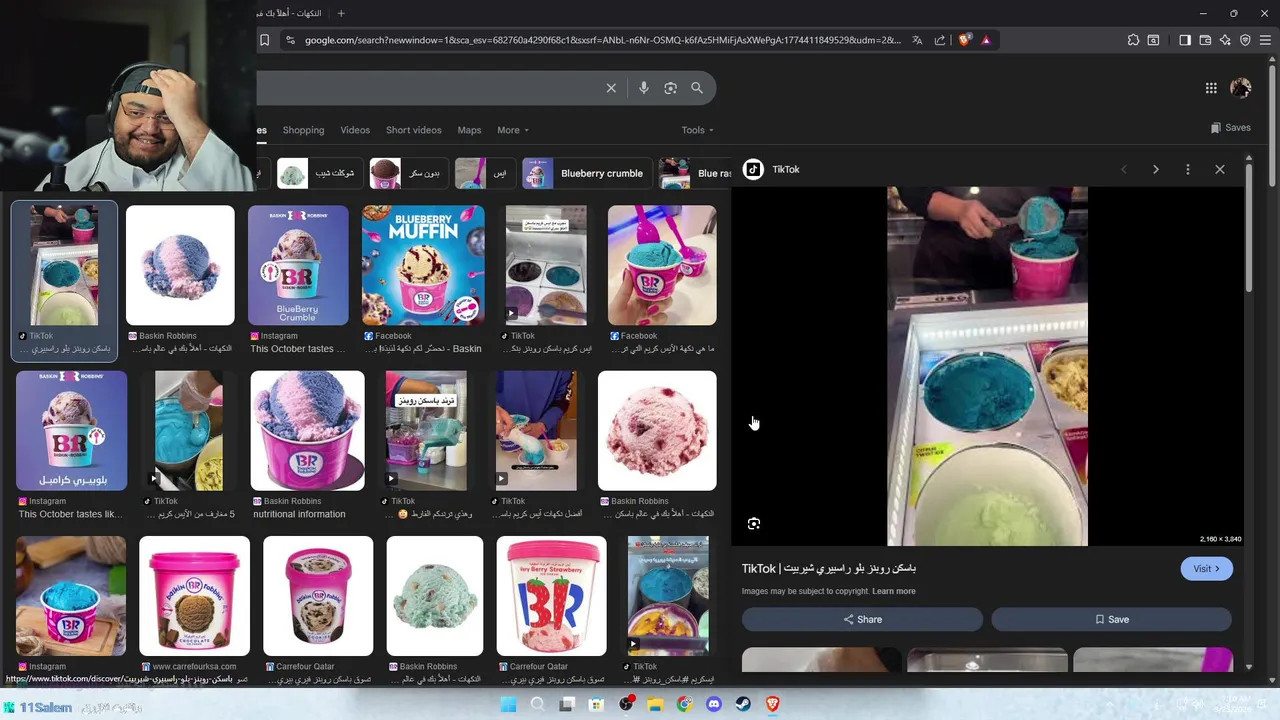Expand the More search categories dropdown
The image size is (1280, 720).
click(513, 130)
